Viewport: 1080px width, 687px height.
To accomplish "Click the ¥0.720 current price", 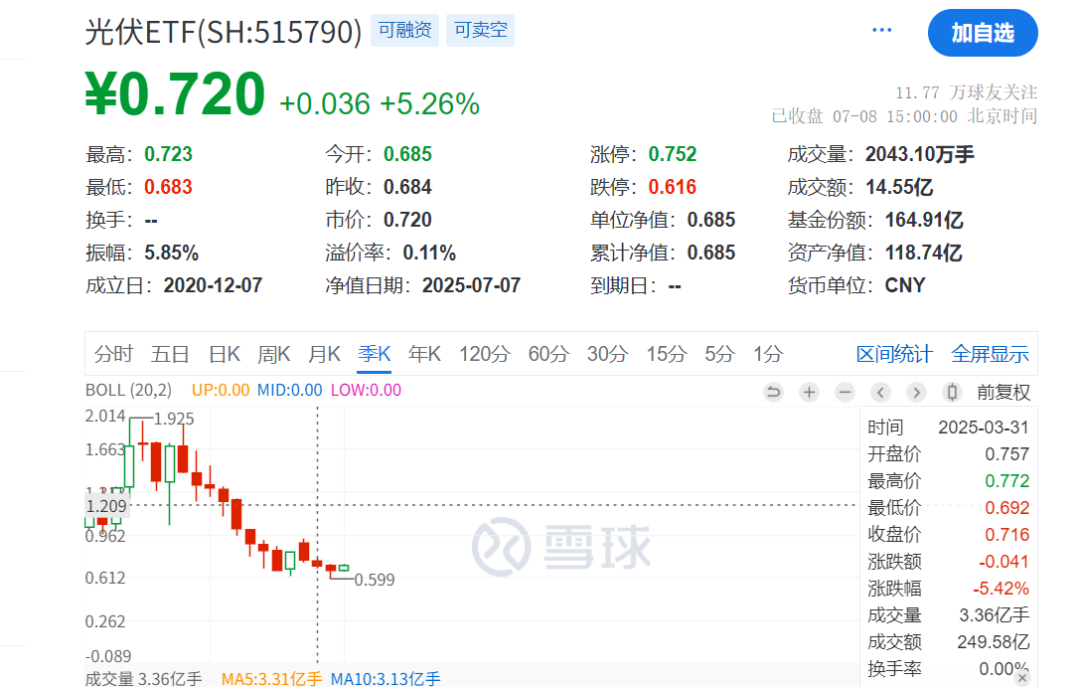I will [175, 94].
